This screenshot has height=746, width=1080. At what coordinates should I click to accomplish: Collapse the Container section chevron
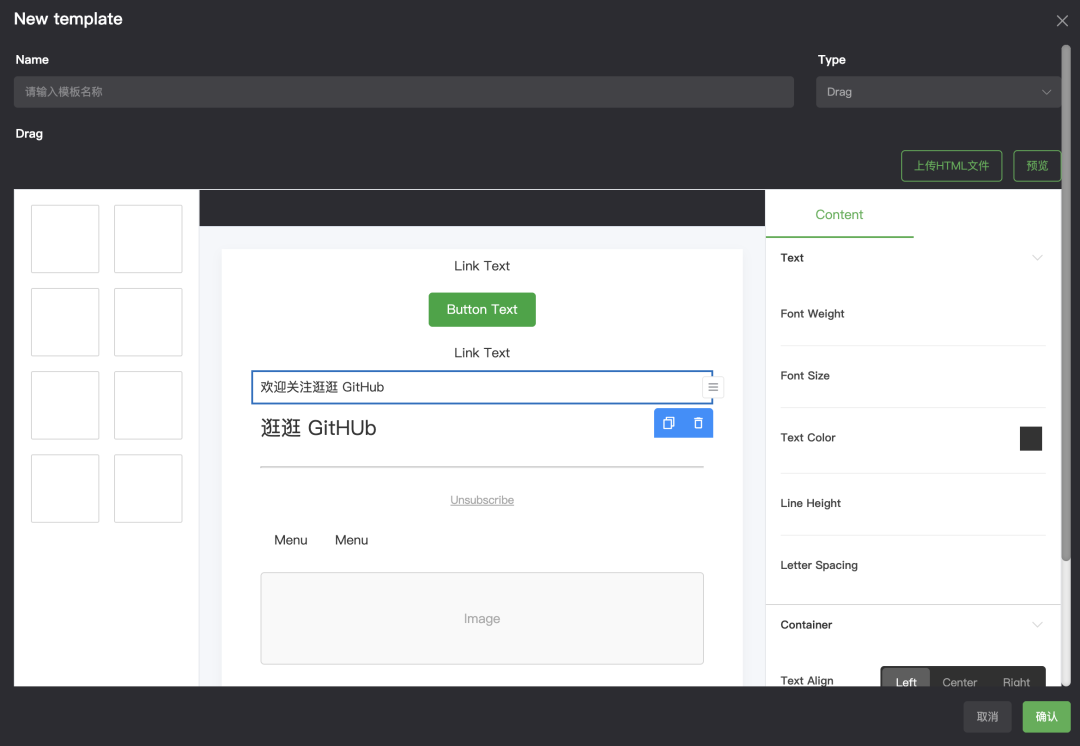click(1036, 624)
